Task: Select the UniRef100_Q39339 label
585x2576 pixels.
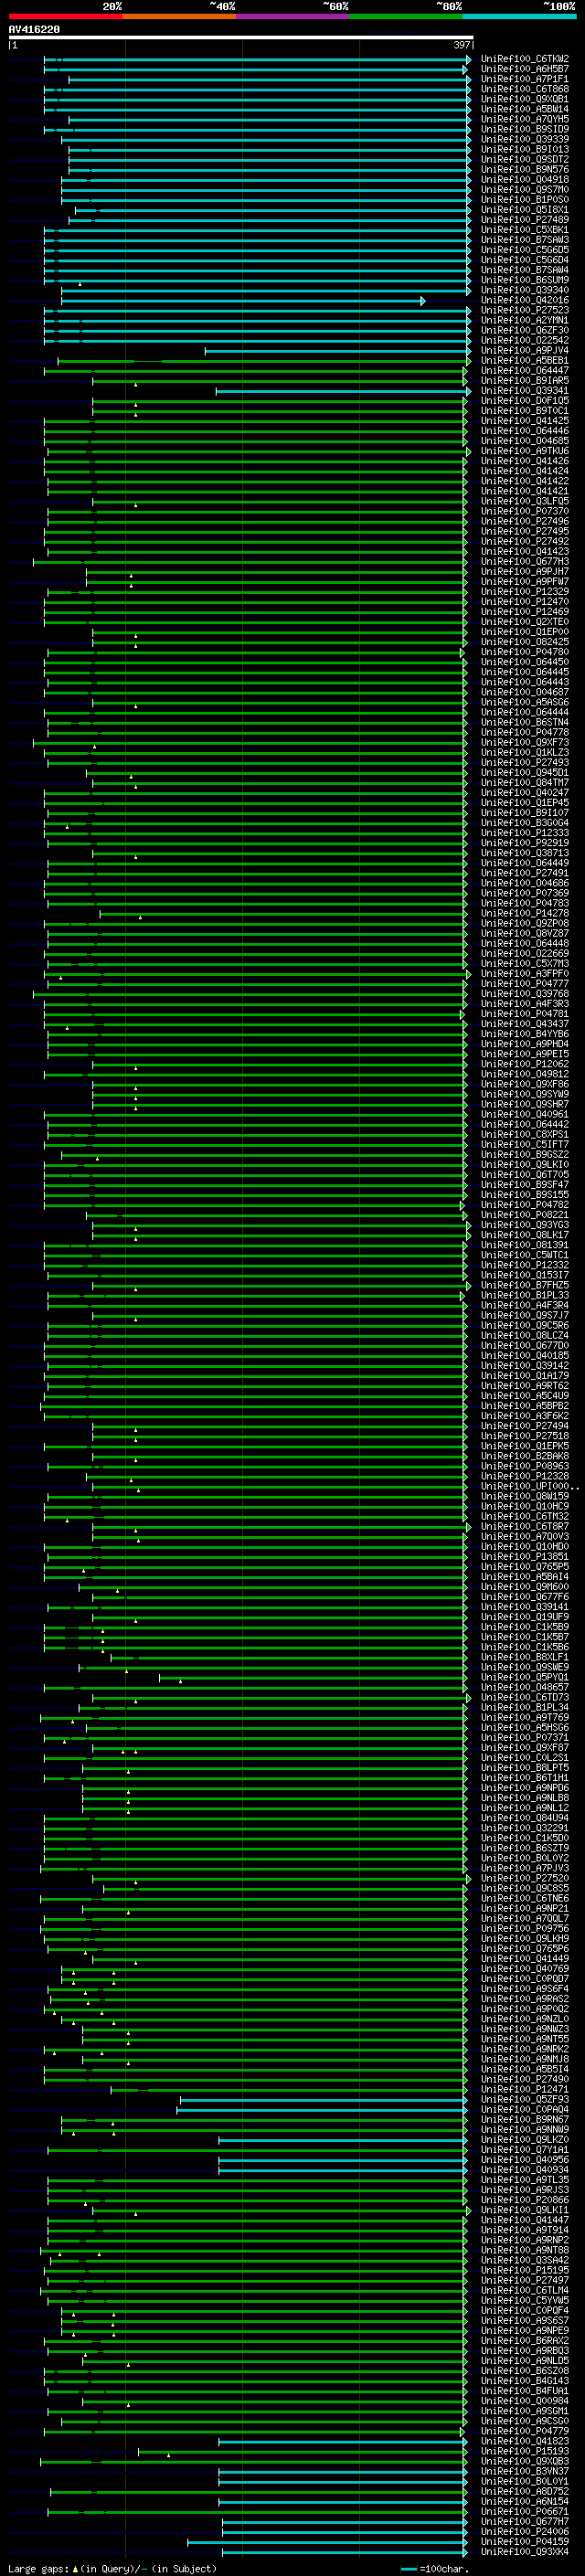Action: point(524,139)
